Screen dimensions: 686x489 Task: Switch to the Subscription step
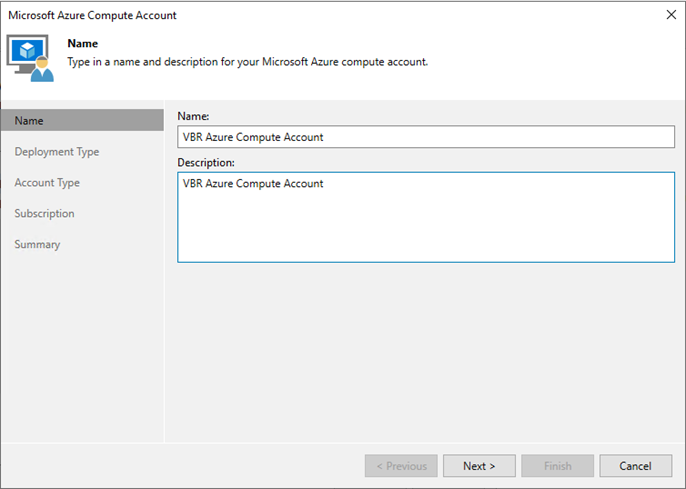tap(44, 213)
